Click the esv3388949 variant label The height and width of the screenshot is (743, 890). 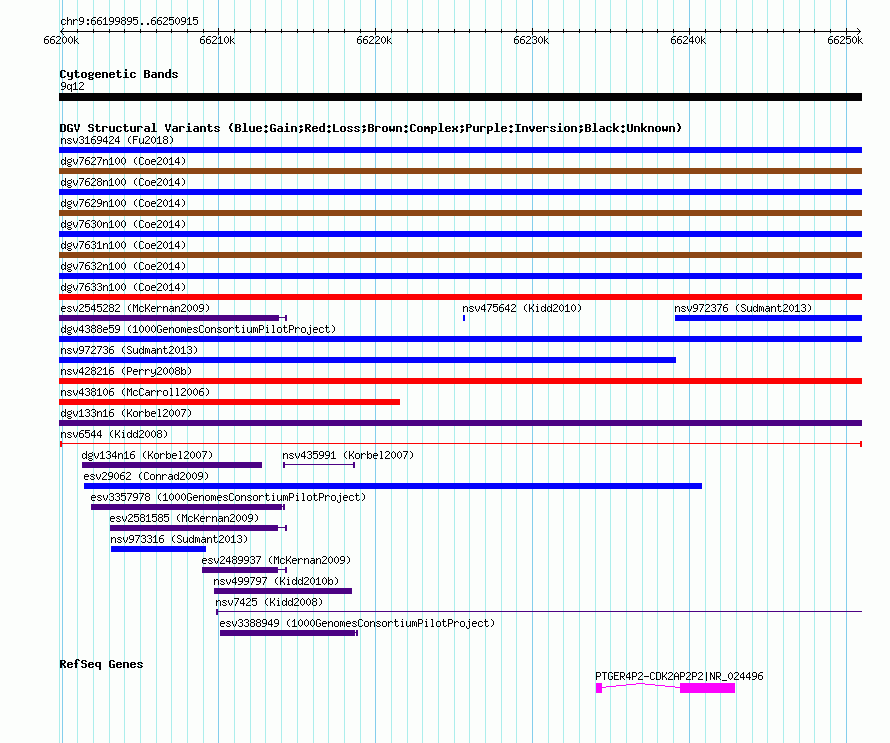pos(357,623)
